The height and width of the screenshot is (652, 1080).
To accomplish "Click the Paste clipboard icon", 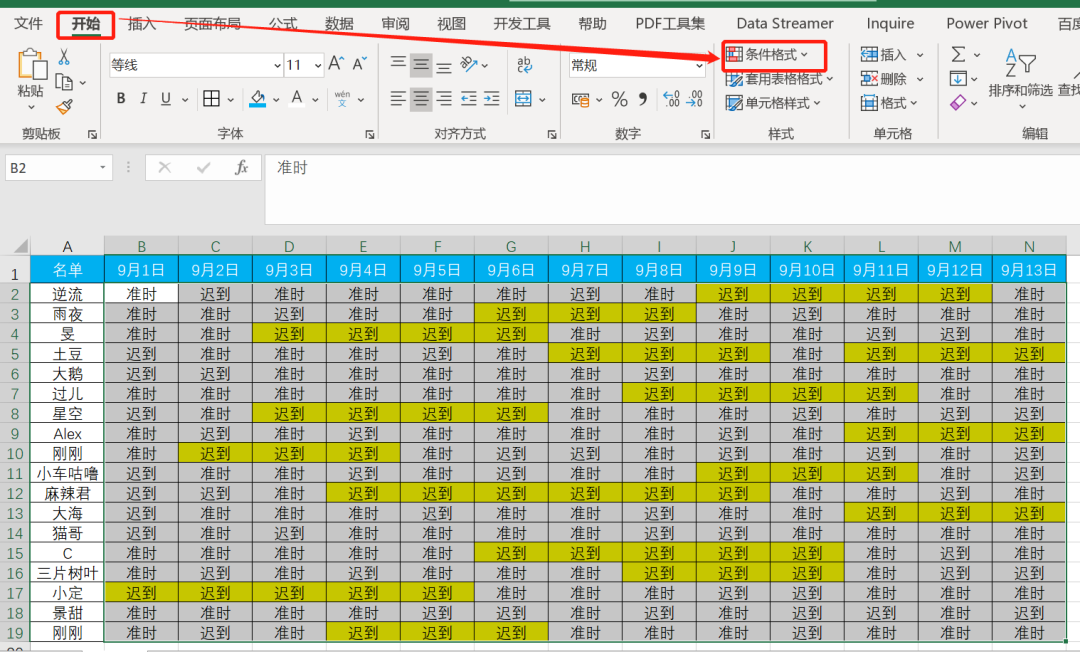I will pyautogui.click(x=31, y=65).
